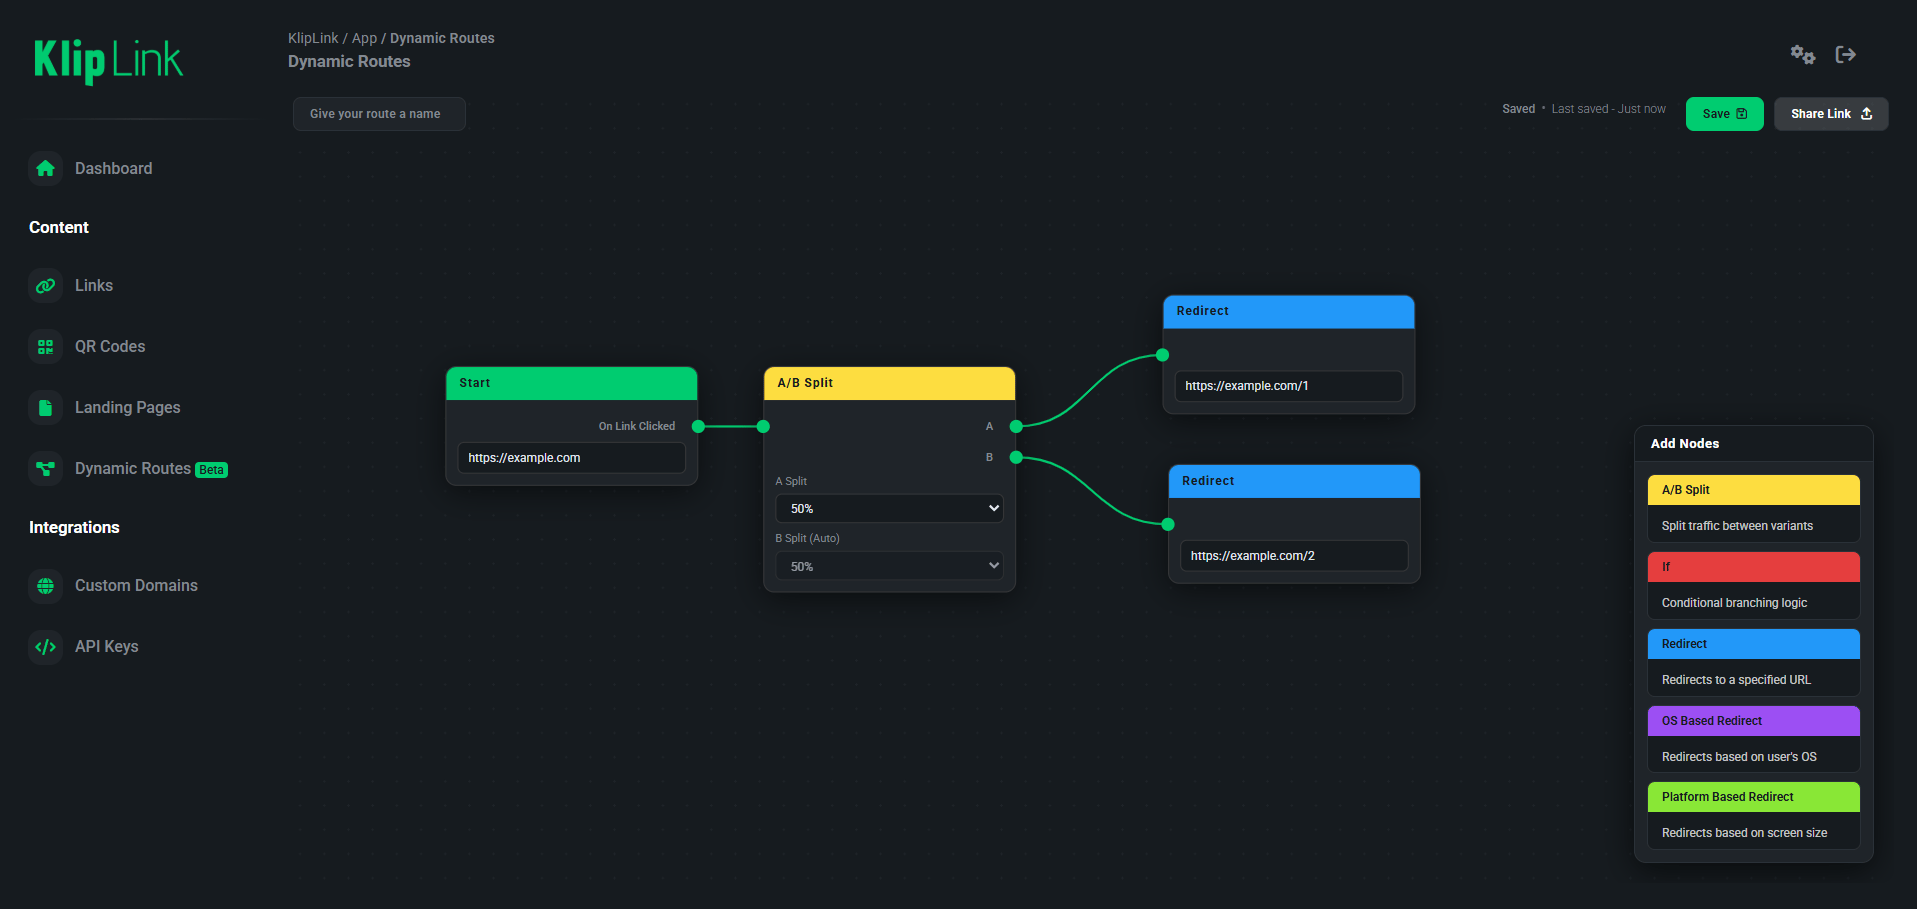
Task: Open Custom Domains page
Action: pos(136,586)
